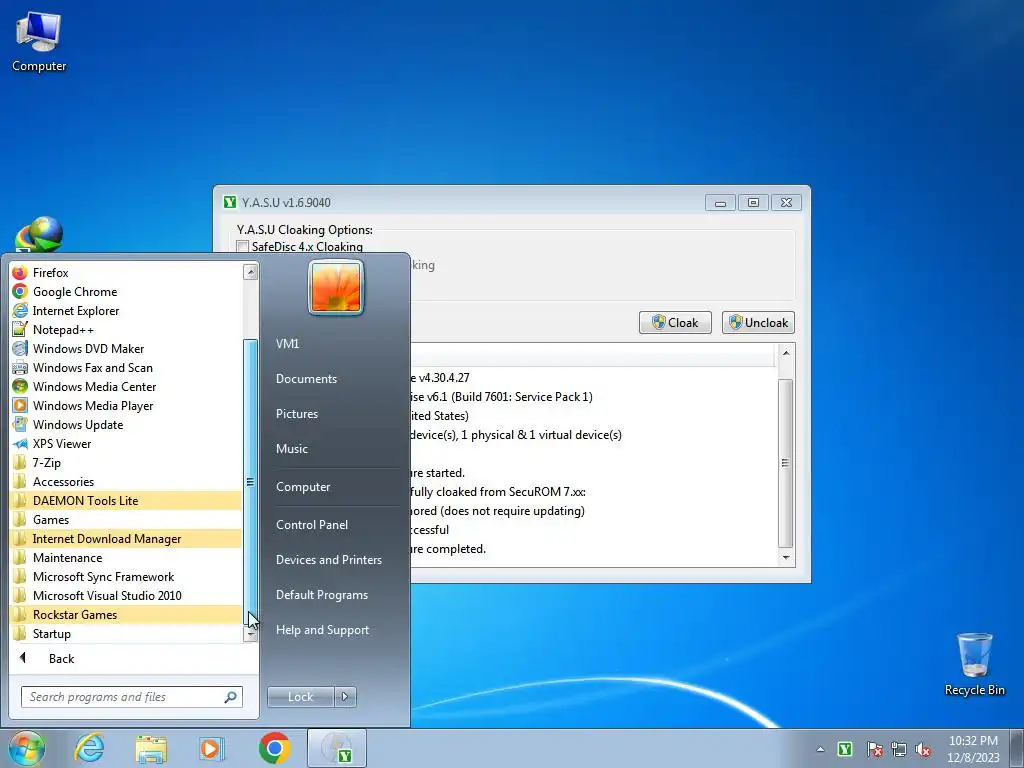Viewport: 1024px width, 768px height.
Task: Expand the Maintenance folder
Action: pos(125,557)
